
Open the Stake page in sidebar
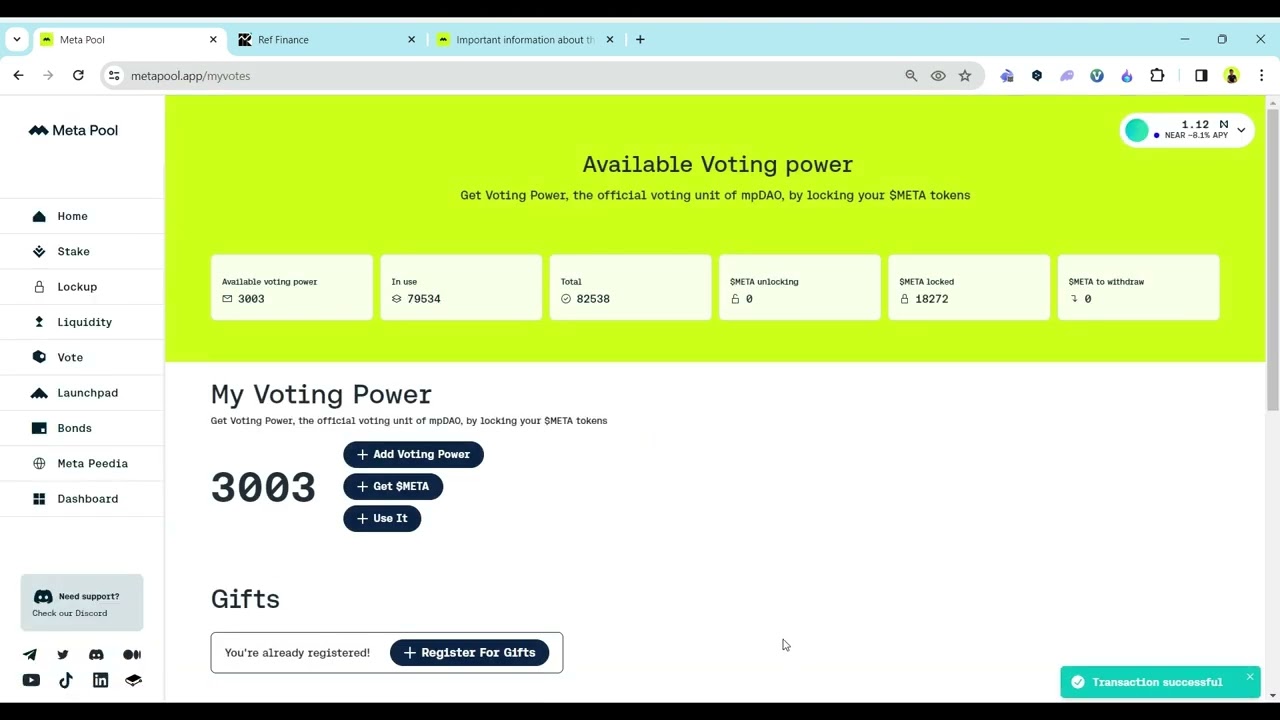[x=73, y=251]
